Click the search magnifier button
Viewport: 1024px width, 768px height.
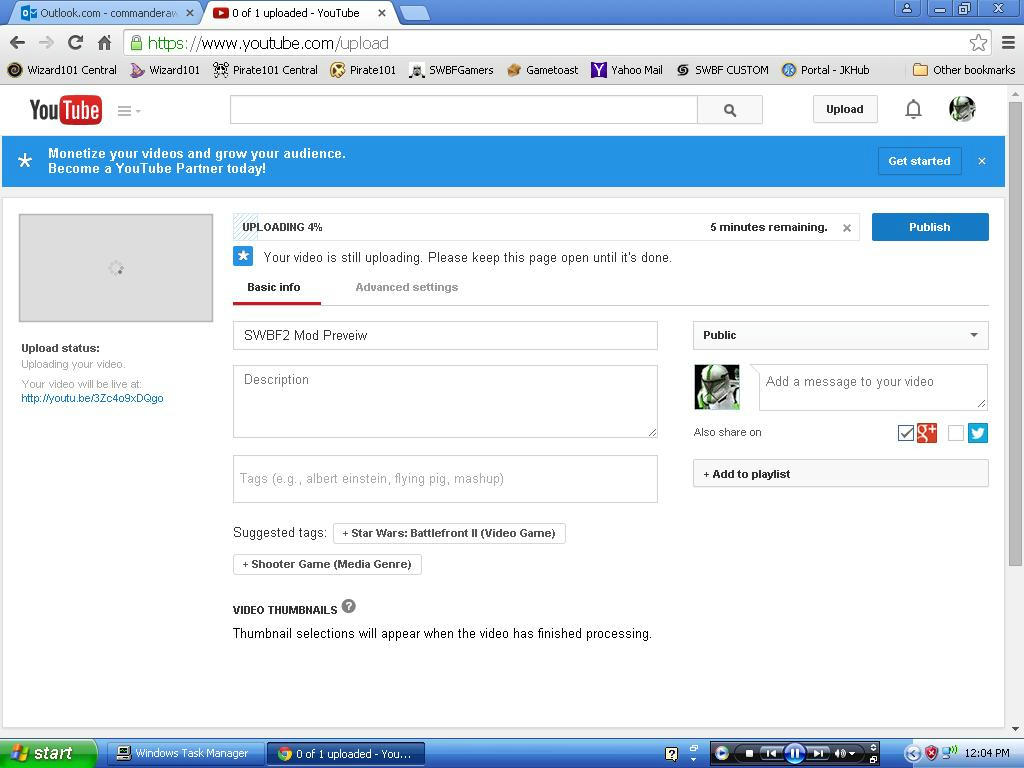pos(729,110)
